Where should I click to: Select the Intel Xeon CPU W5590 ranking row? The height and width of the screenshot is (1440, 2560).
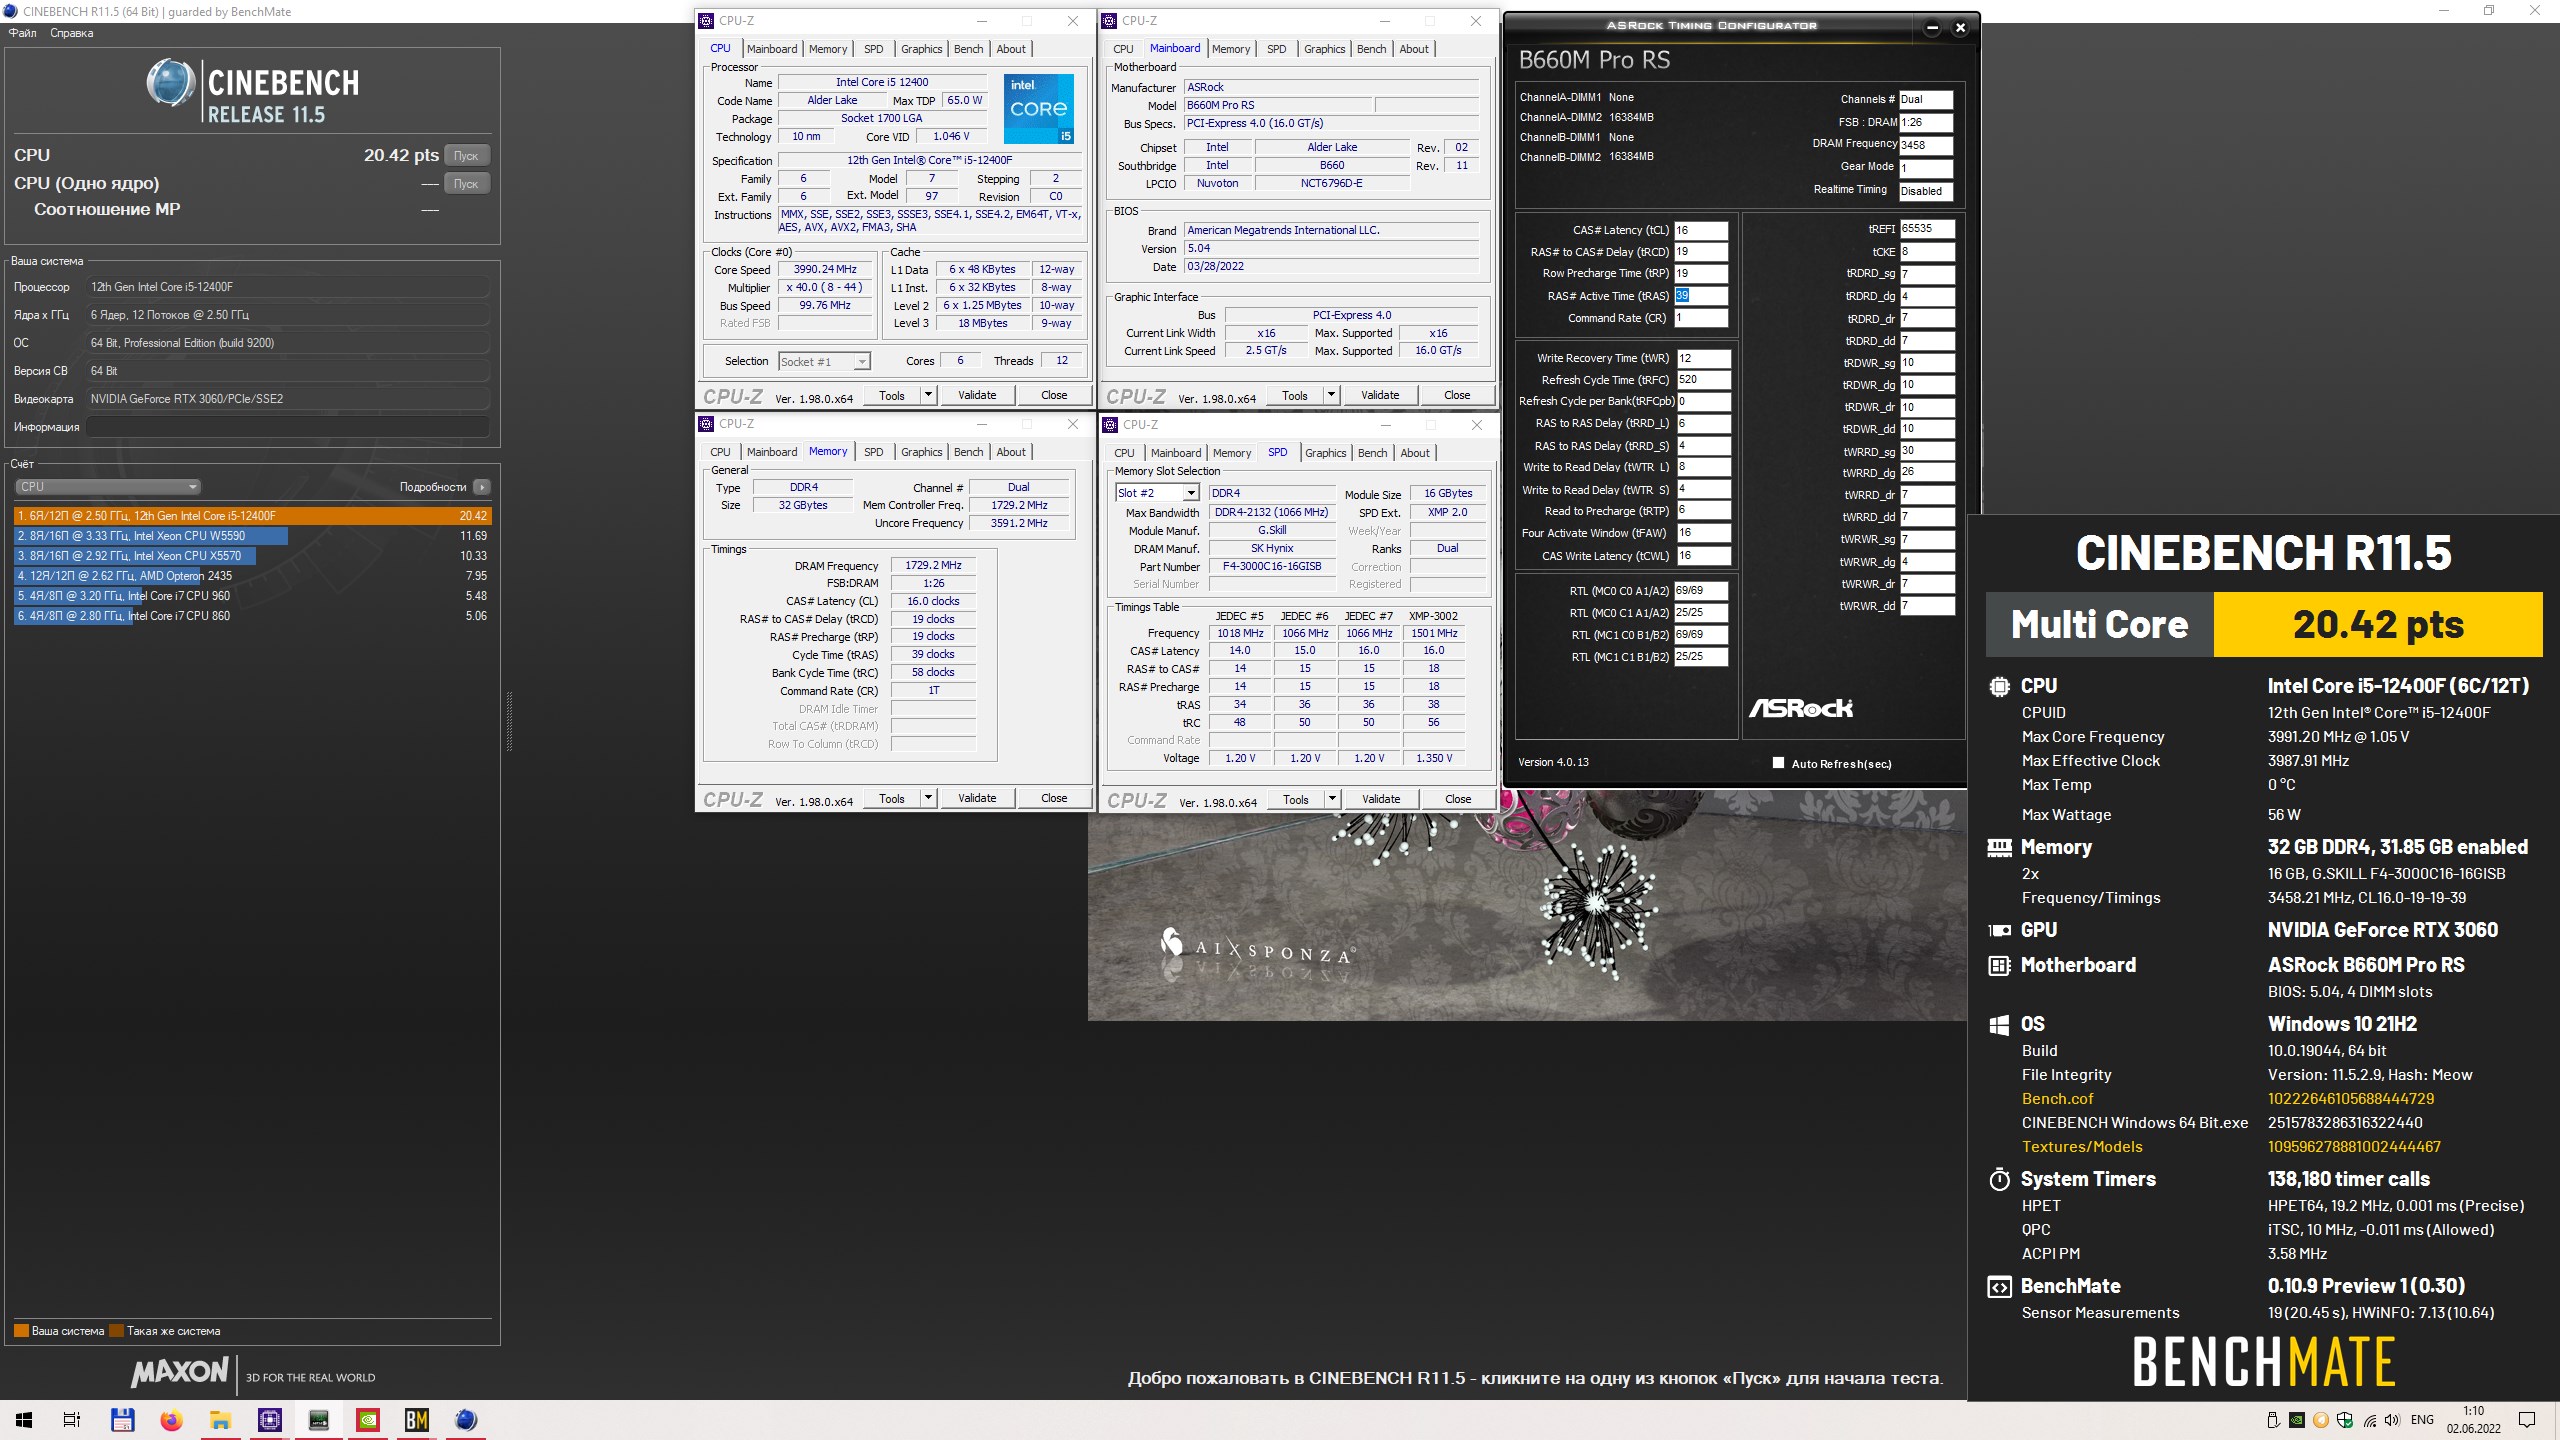252,536
